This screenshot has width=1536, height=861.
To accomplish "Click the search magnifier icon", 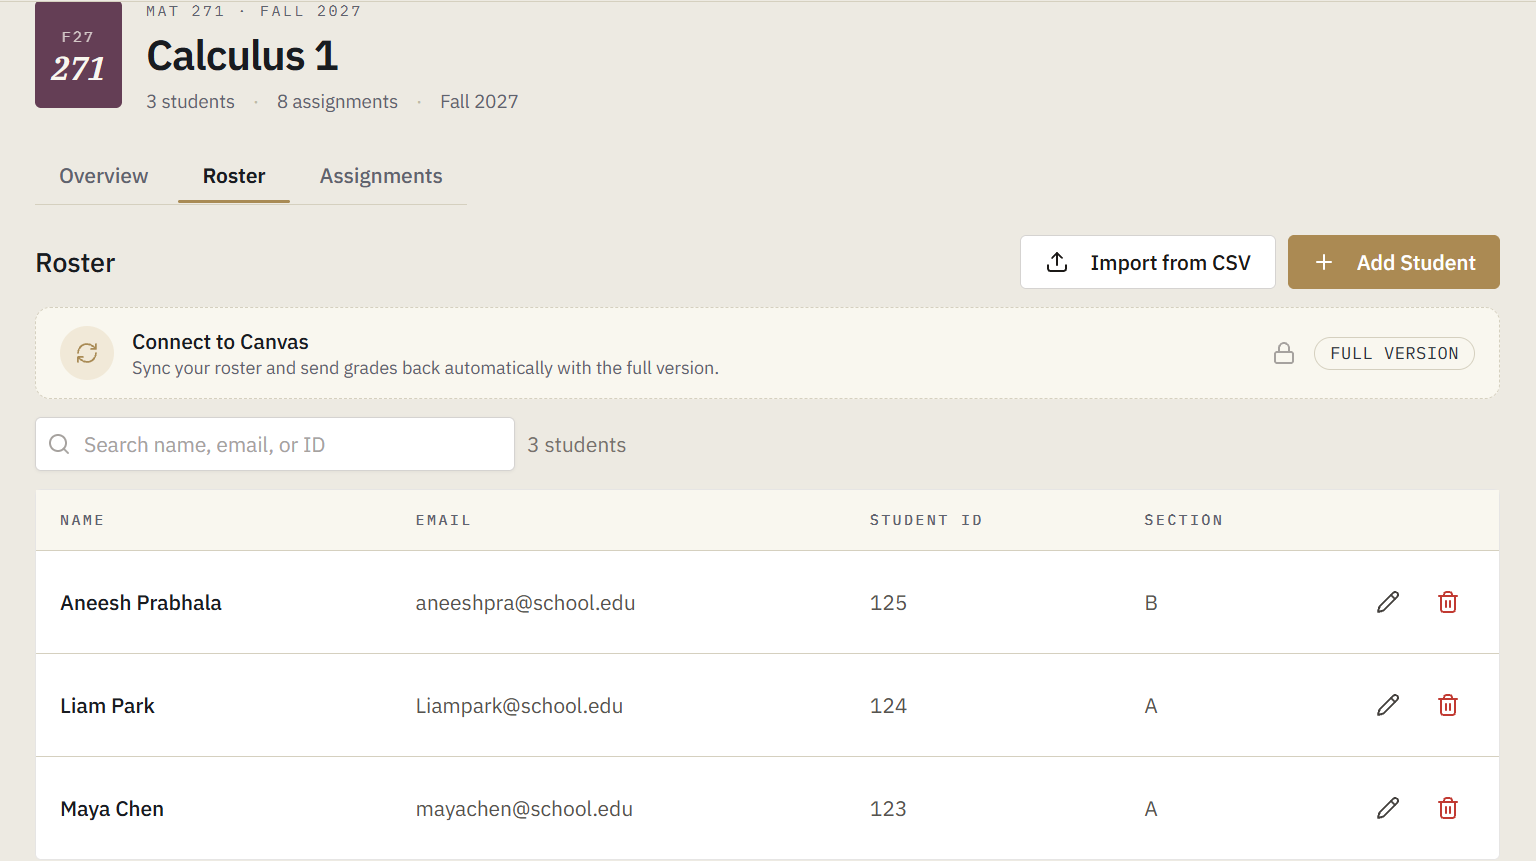I will [x=60, y=444].
